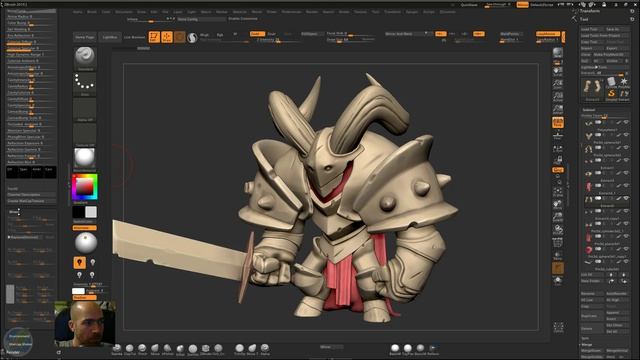The height and width of the screenshot is (360, 640).
Task: Open the Preferences menu
Action: click(x=291, y=12)
